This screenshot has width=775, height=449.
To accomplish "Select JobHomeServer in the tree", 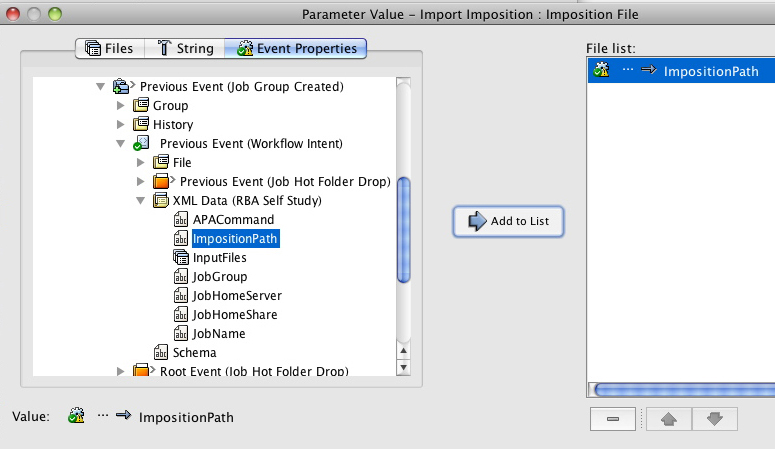I will pos(237,295).
